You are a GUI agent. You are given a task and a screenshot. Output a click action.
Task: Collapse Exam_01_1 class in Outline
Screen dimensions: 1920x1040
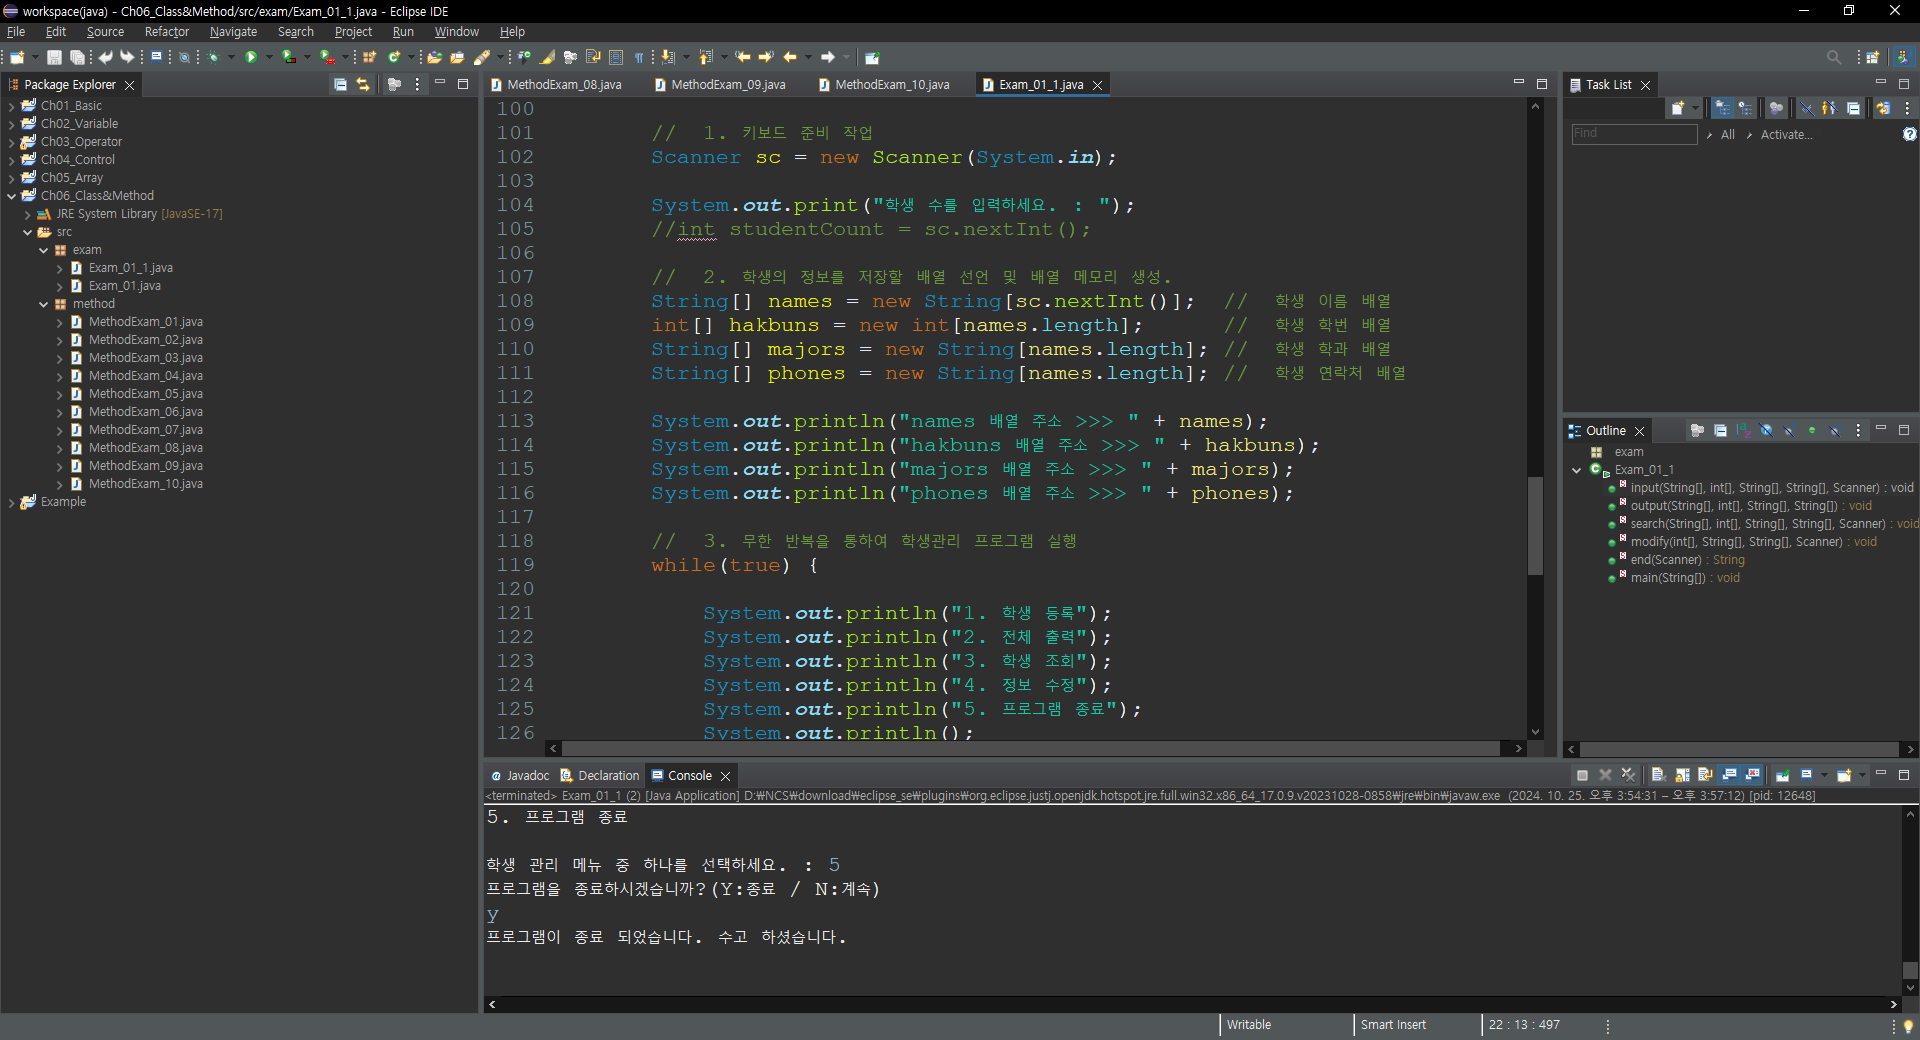pyautogui.click(x=1577, y=470)
